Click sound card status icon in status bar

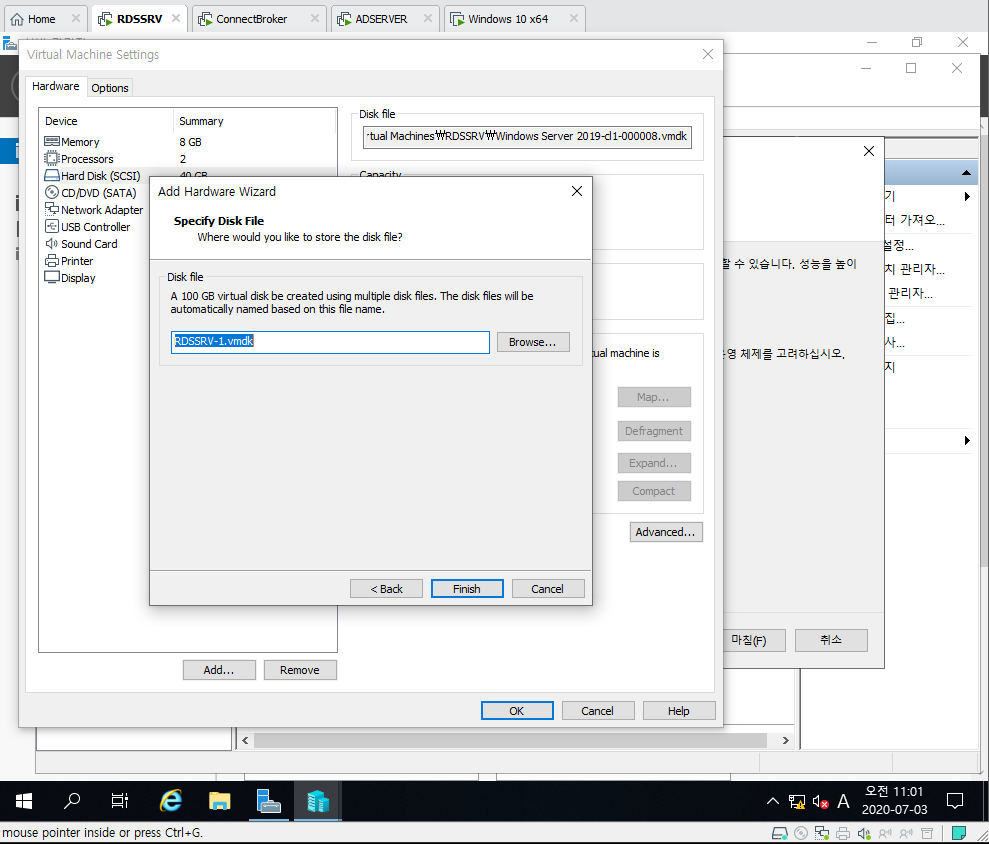[864, 833]
